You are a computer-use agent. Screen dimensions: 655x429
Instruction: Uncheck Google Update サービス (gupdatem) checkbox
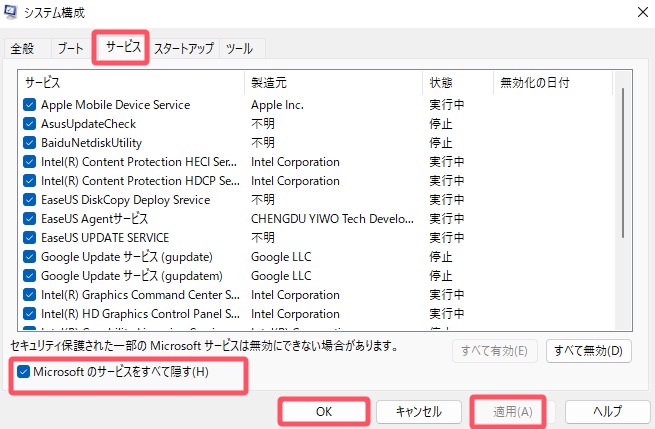click(x=29, y=276)
